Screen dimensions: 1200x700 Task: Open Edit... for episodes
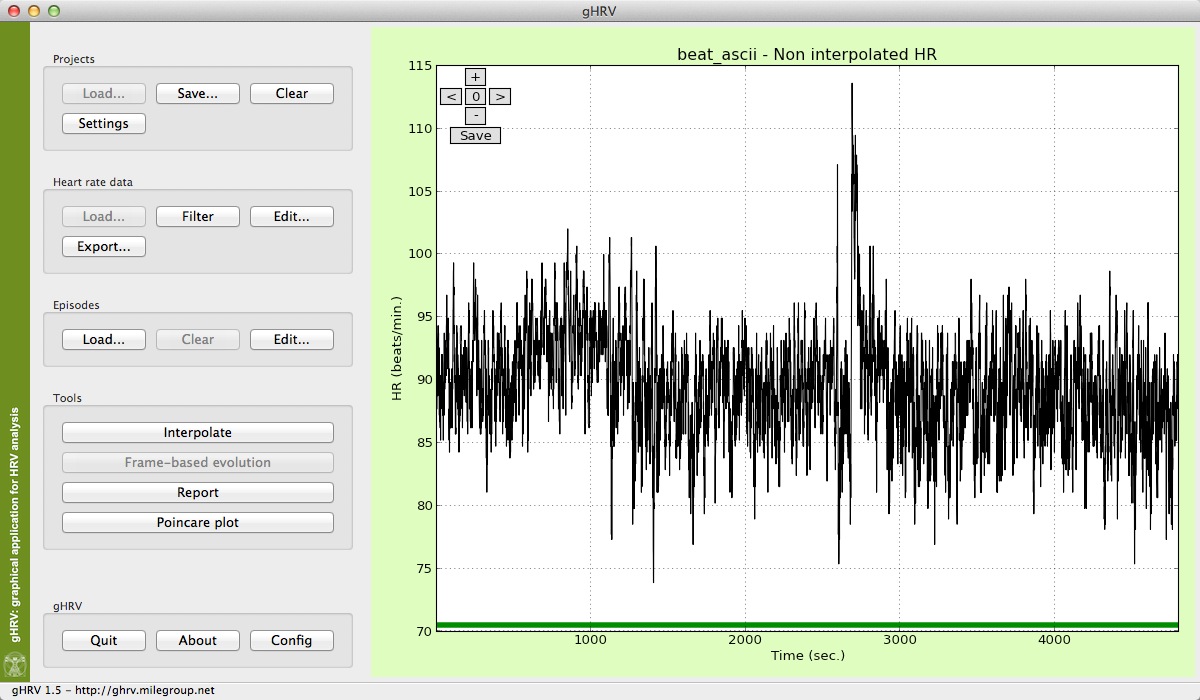292,339
